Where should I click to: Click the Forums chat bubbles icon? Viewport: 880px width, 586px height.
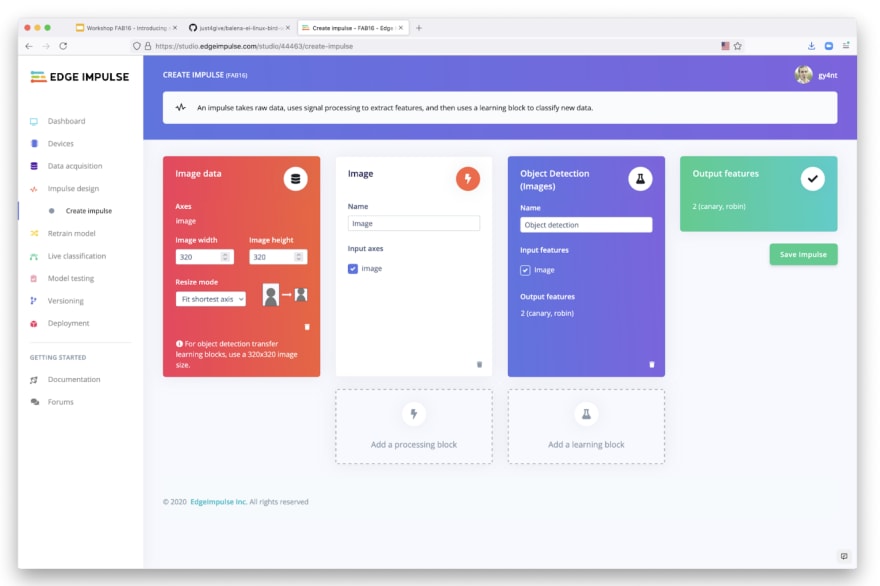pos(35,402)
